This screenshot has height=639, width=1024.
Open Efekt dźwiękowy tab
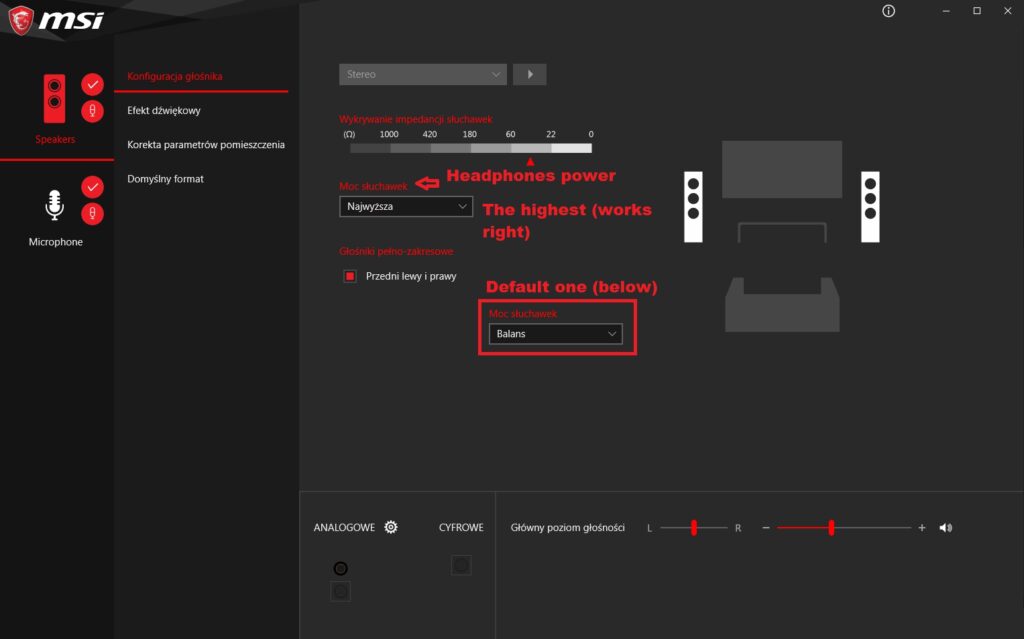[x=164, y=110]
